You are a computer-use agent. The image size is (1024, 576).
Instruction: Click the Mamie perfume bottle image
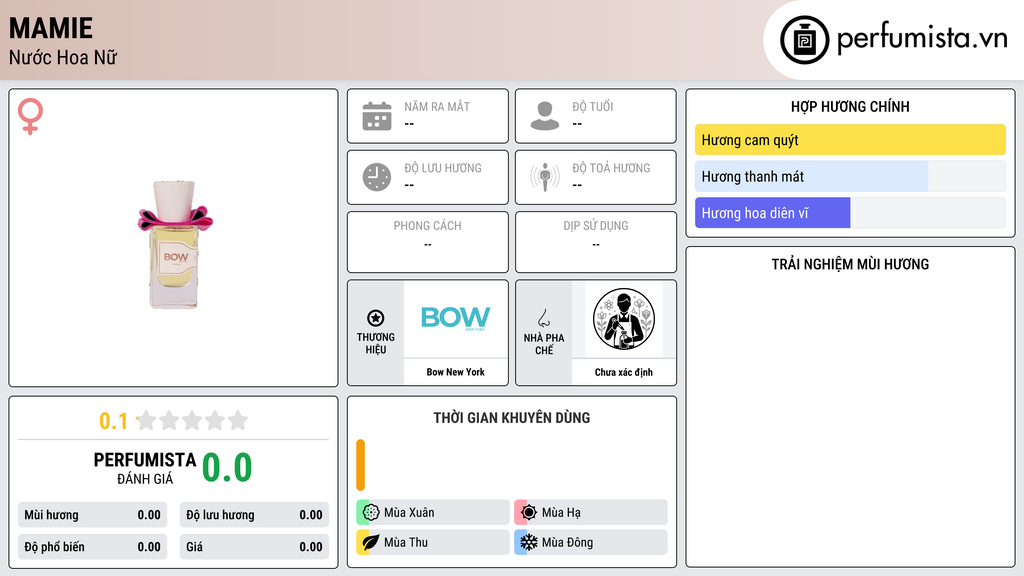point(175,244)
